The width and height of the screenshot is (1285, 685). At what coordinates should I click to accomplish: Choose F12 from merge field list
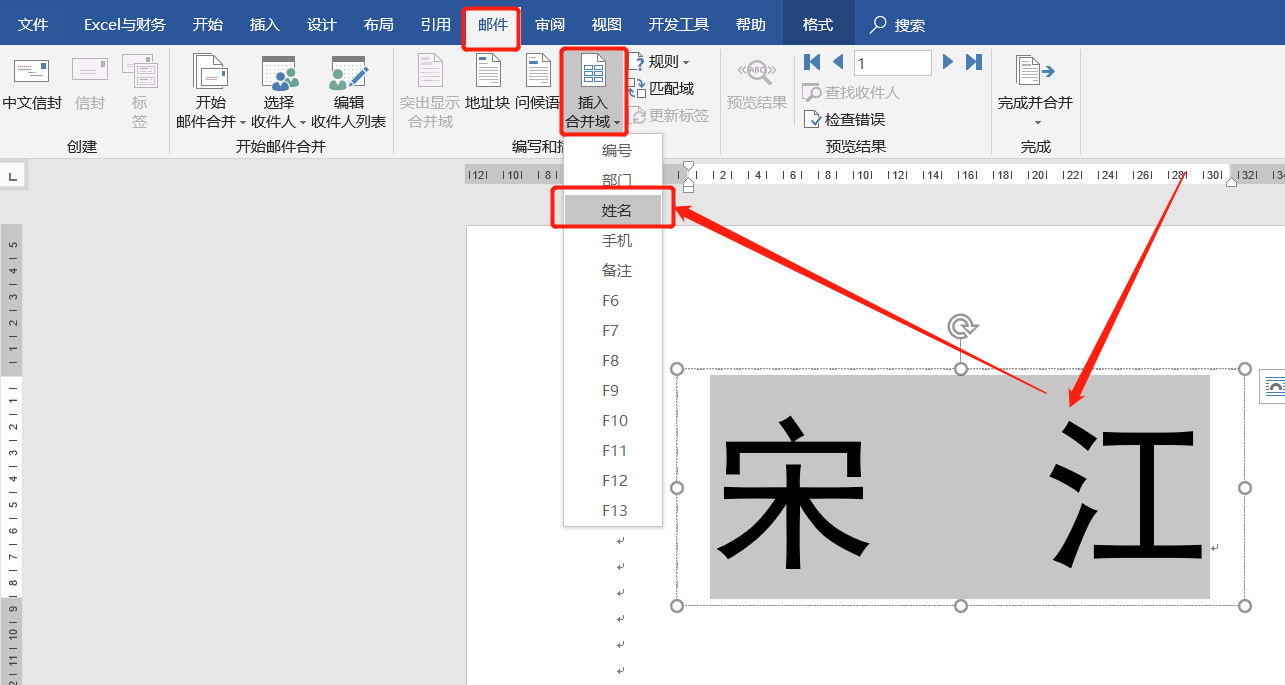(613, 481)
